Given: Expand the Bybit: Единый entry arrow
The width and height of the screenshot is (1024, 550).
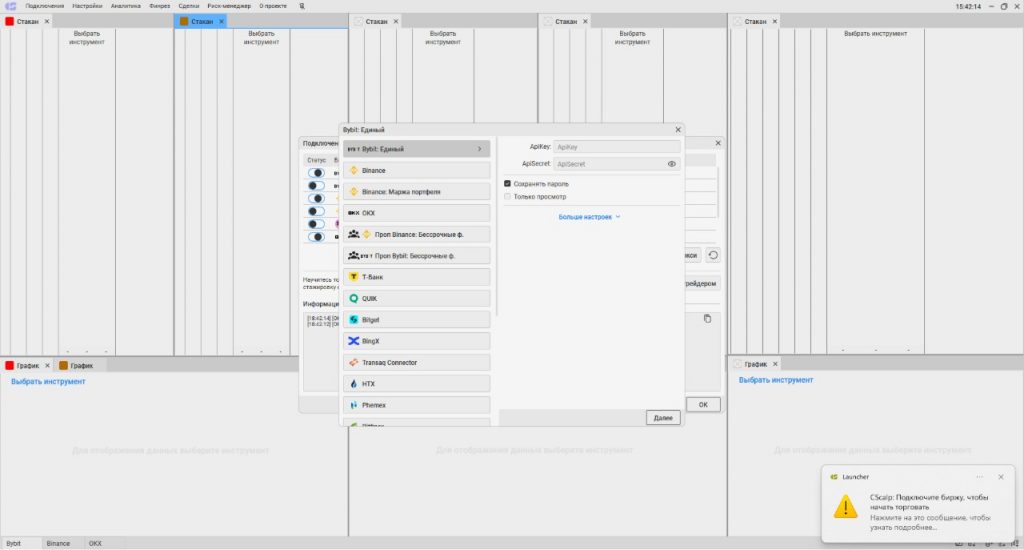Looking at the screenshot, I should click(479, 149).
